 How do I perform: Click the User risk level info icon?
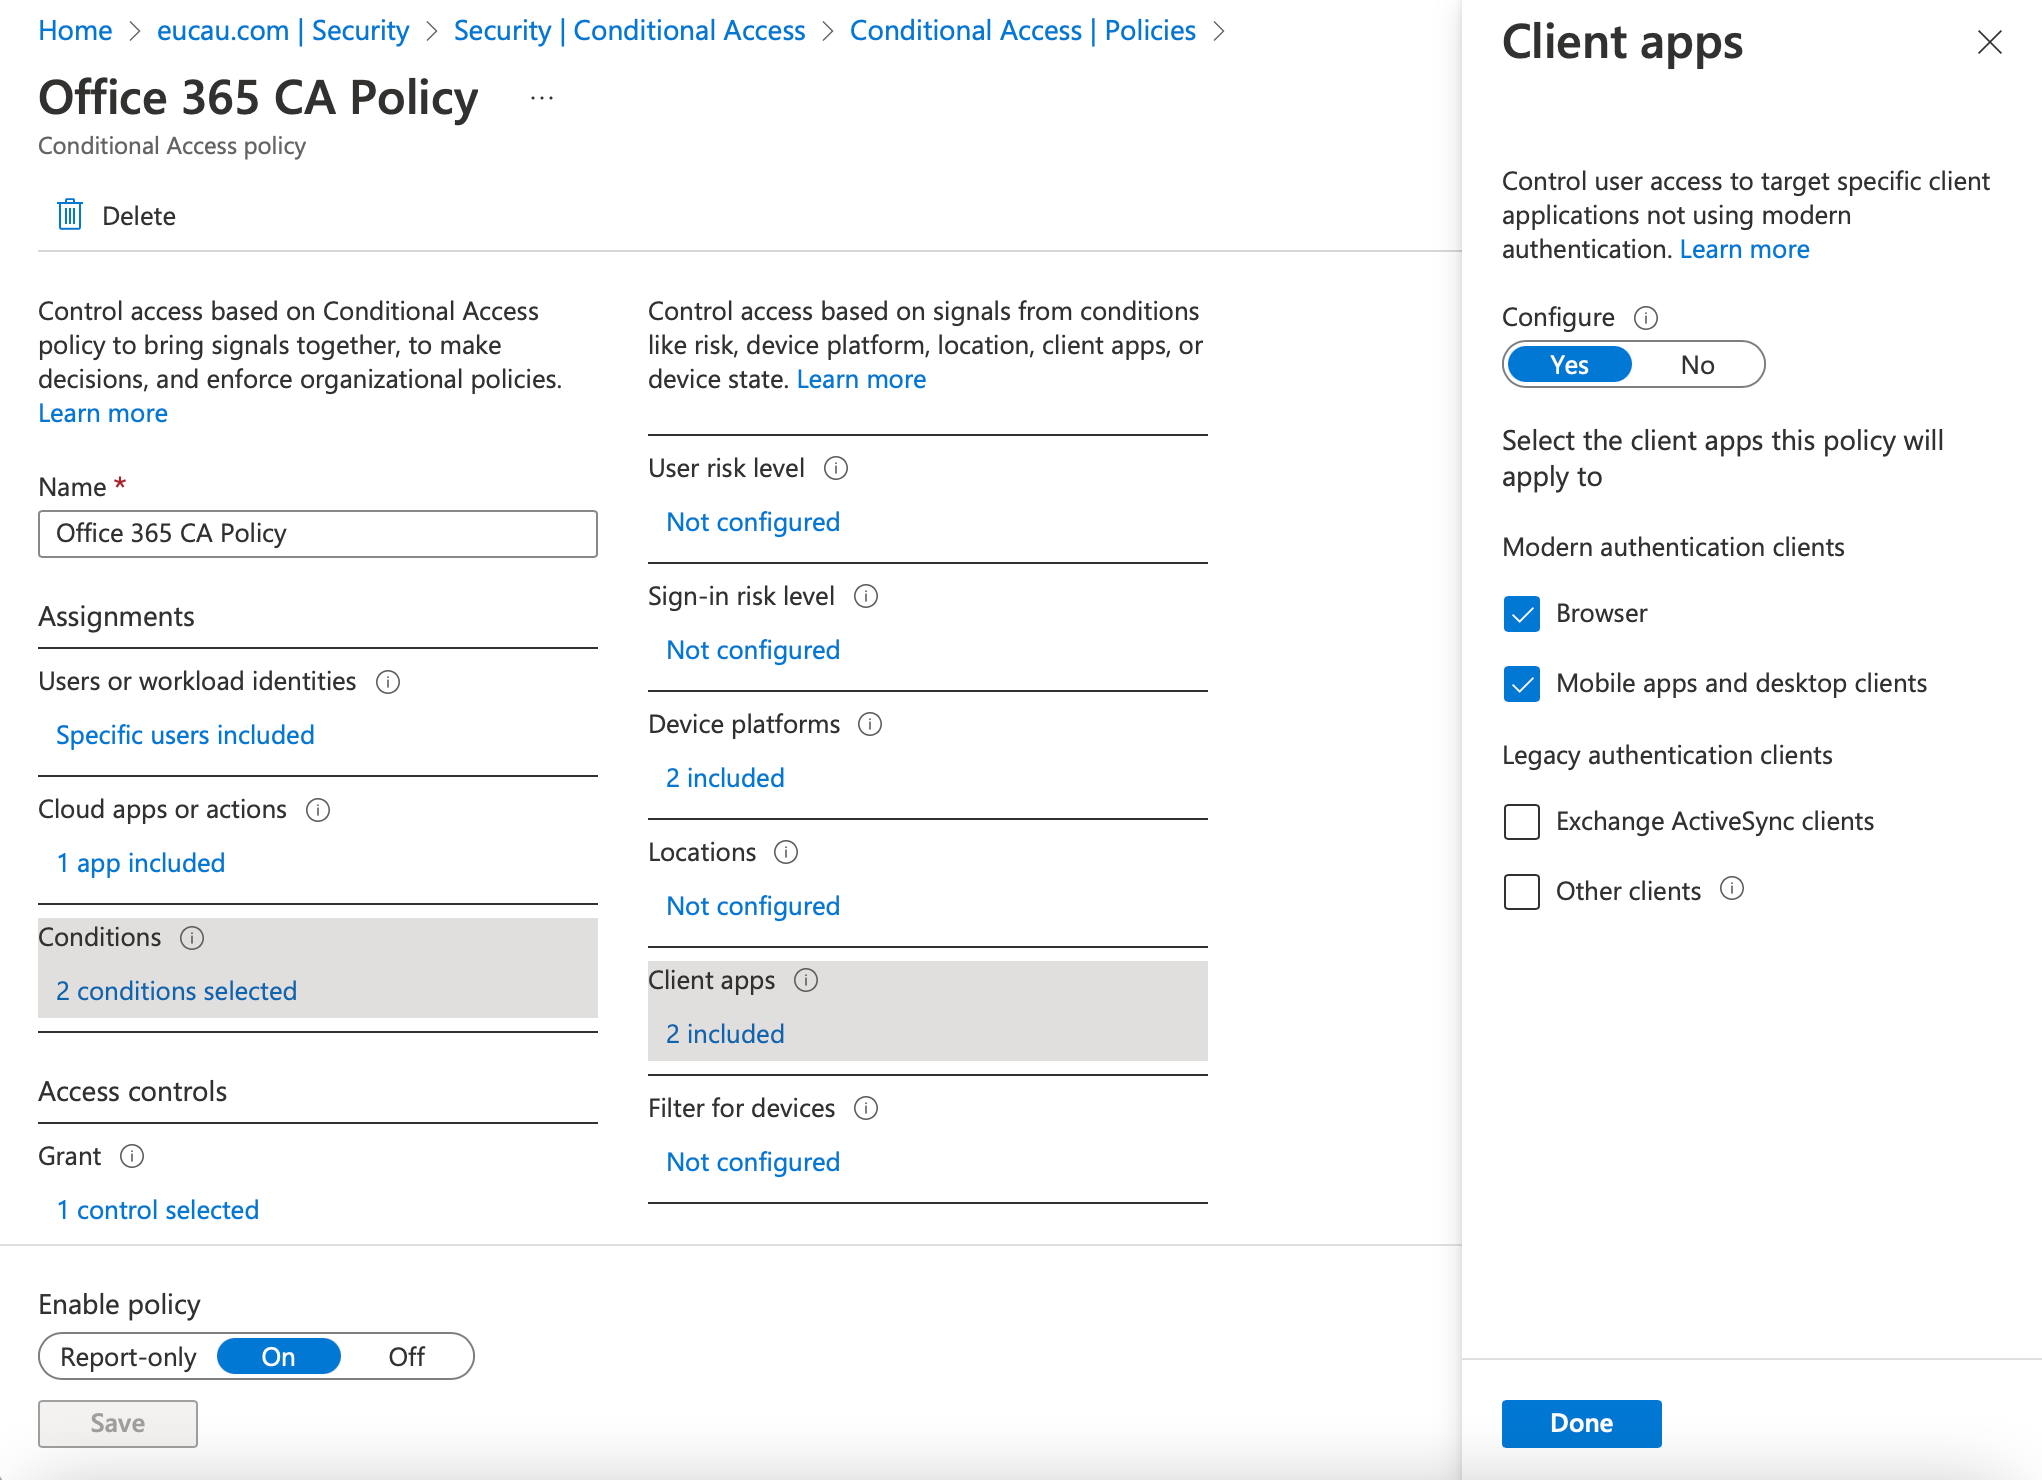click(836, 468)
